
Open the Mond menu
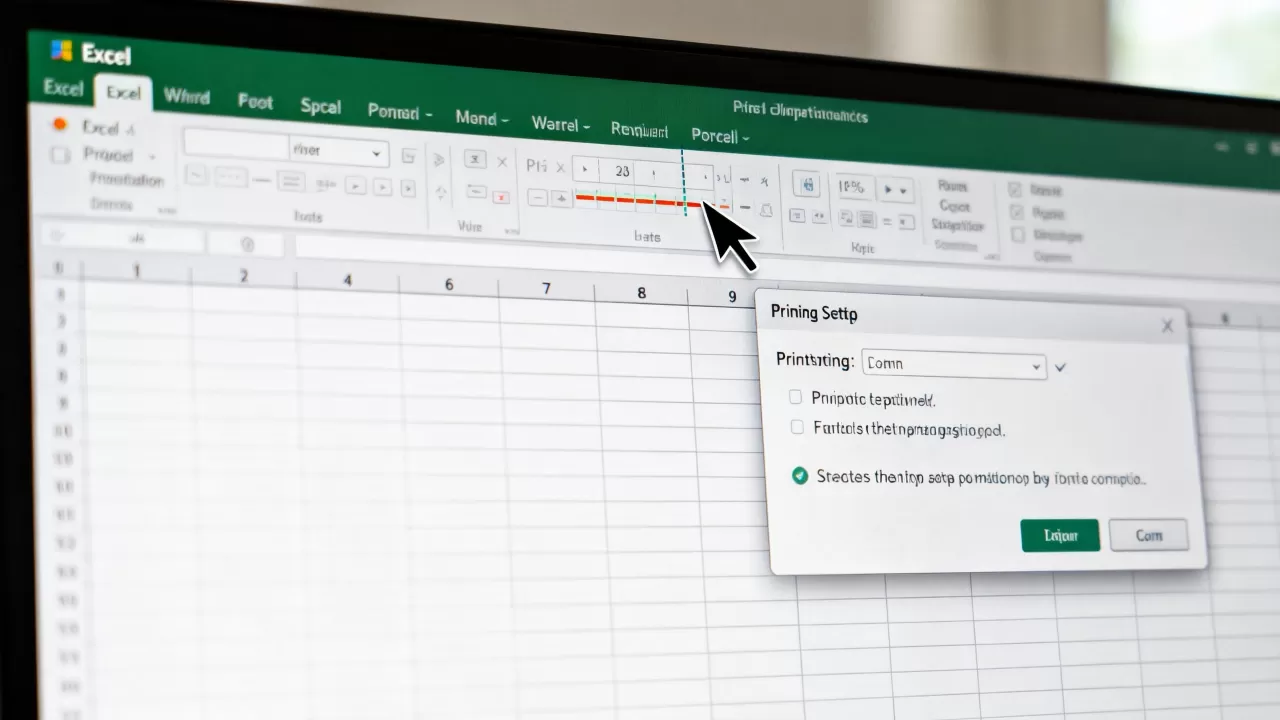[482, 118]
